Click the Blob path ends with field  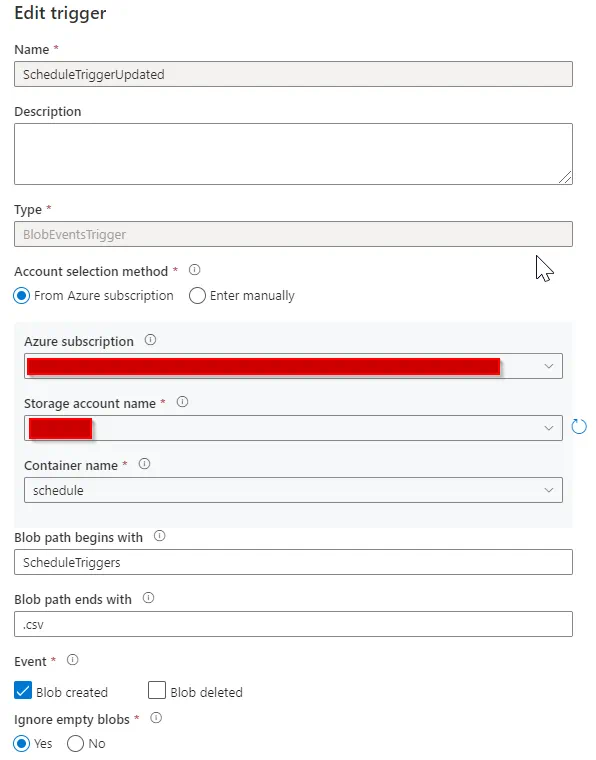pos(293,624)
